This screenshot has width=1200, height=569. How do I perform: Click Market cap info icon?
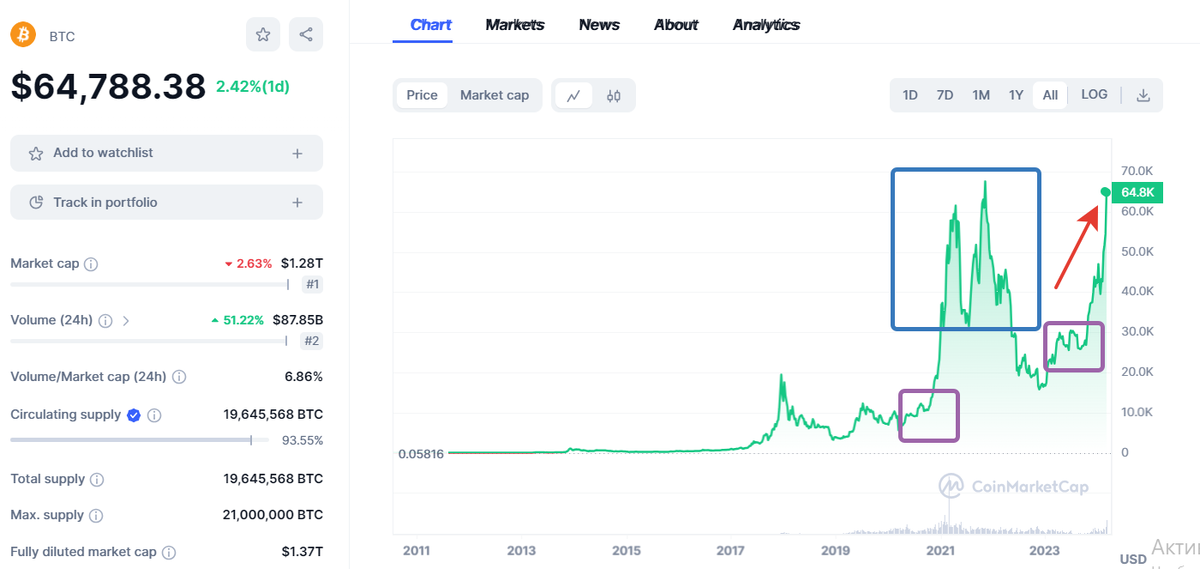point(91,264)
